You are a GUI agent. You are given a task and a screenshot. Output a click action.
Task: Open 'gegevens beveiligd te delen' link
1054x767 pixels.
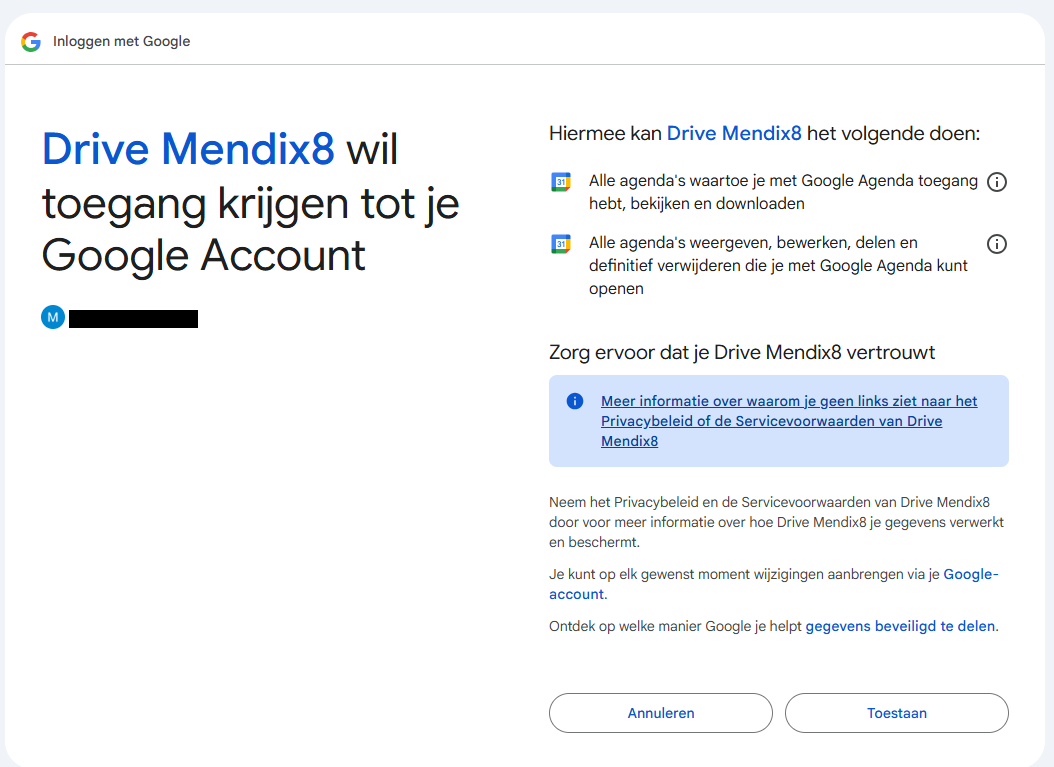900,626
